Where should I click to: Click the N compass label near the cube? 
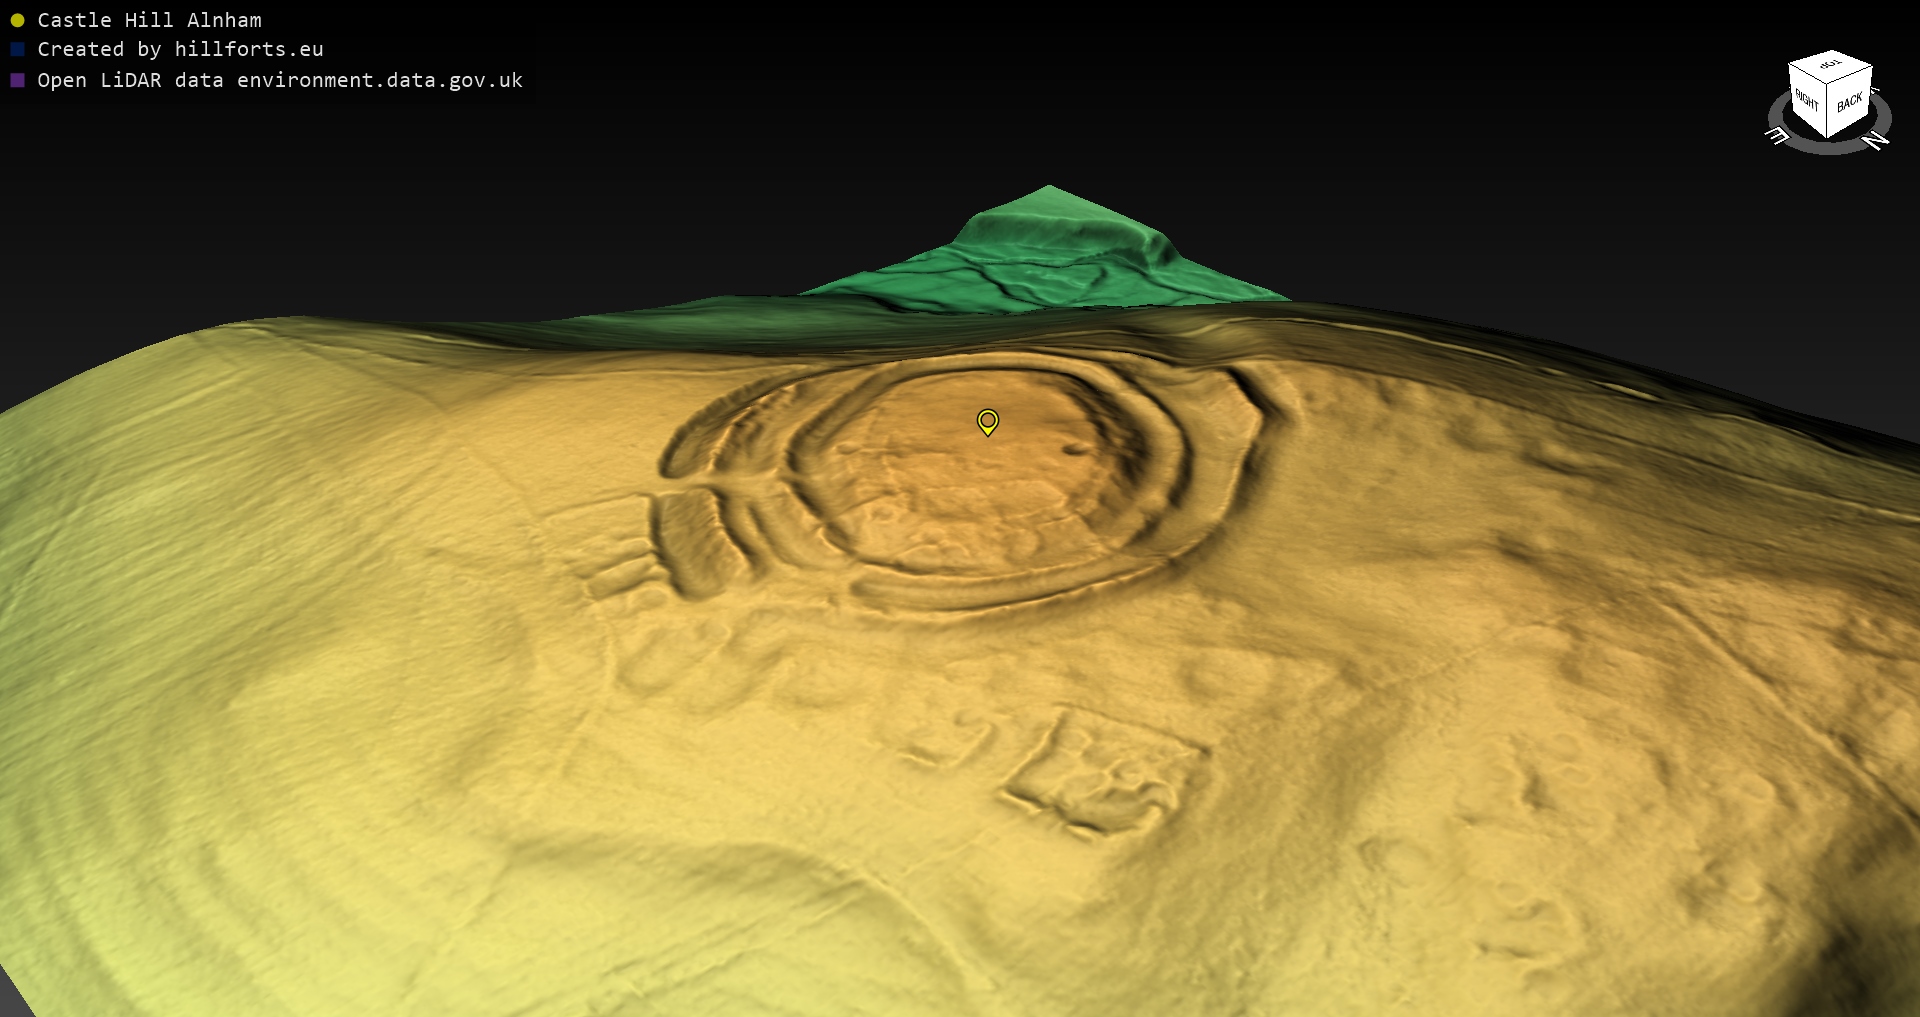click(x=1877, y=140)
